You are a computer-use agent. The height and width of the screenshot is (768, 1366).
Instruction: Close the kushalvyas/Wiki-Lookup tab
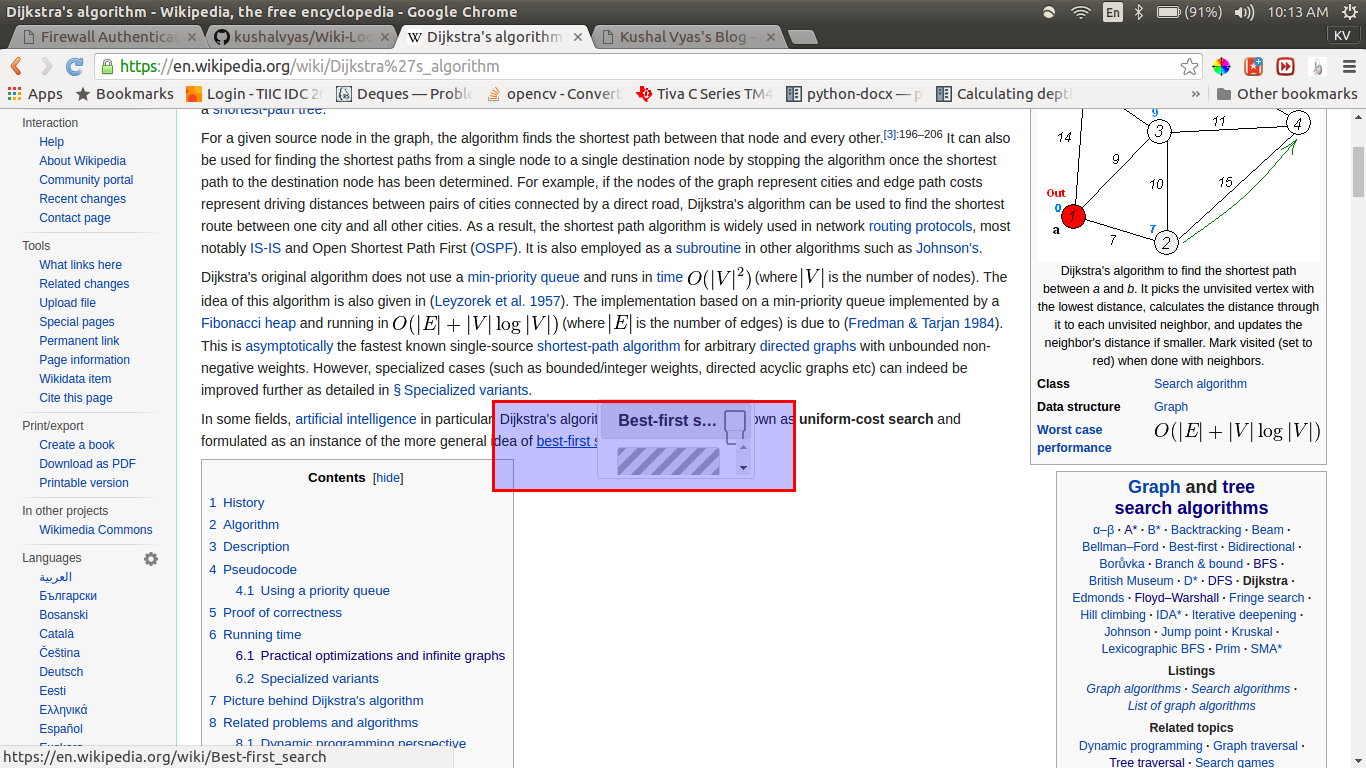[383, 37]
